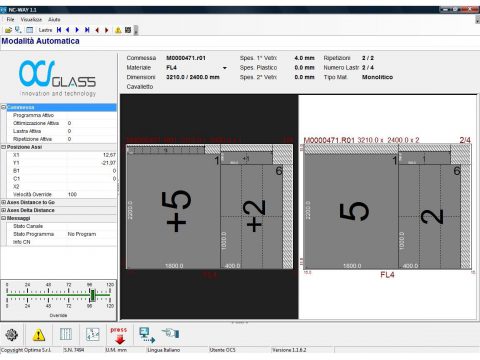Viewport: 480px width, 360px height.
Task: Click the yellow warning icon in top toolbar
Action: (118, 30)
